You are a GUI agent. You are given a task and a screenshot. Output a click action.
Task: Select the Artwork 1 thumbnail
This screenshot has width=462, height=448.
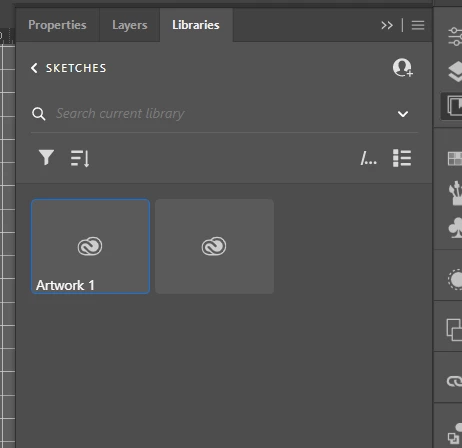(x=90, y=246)
